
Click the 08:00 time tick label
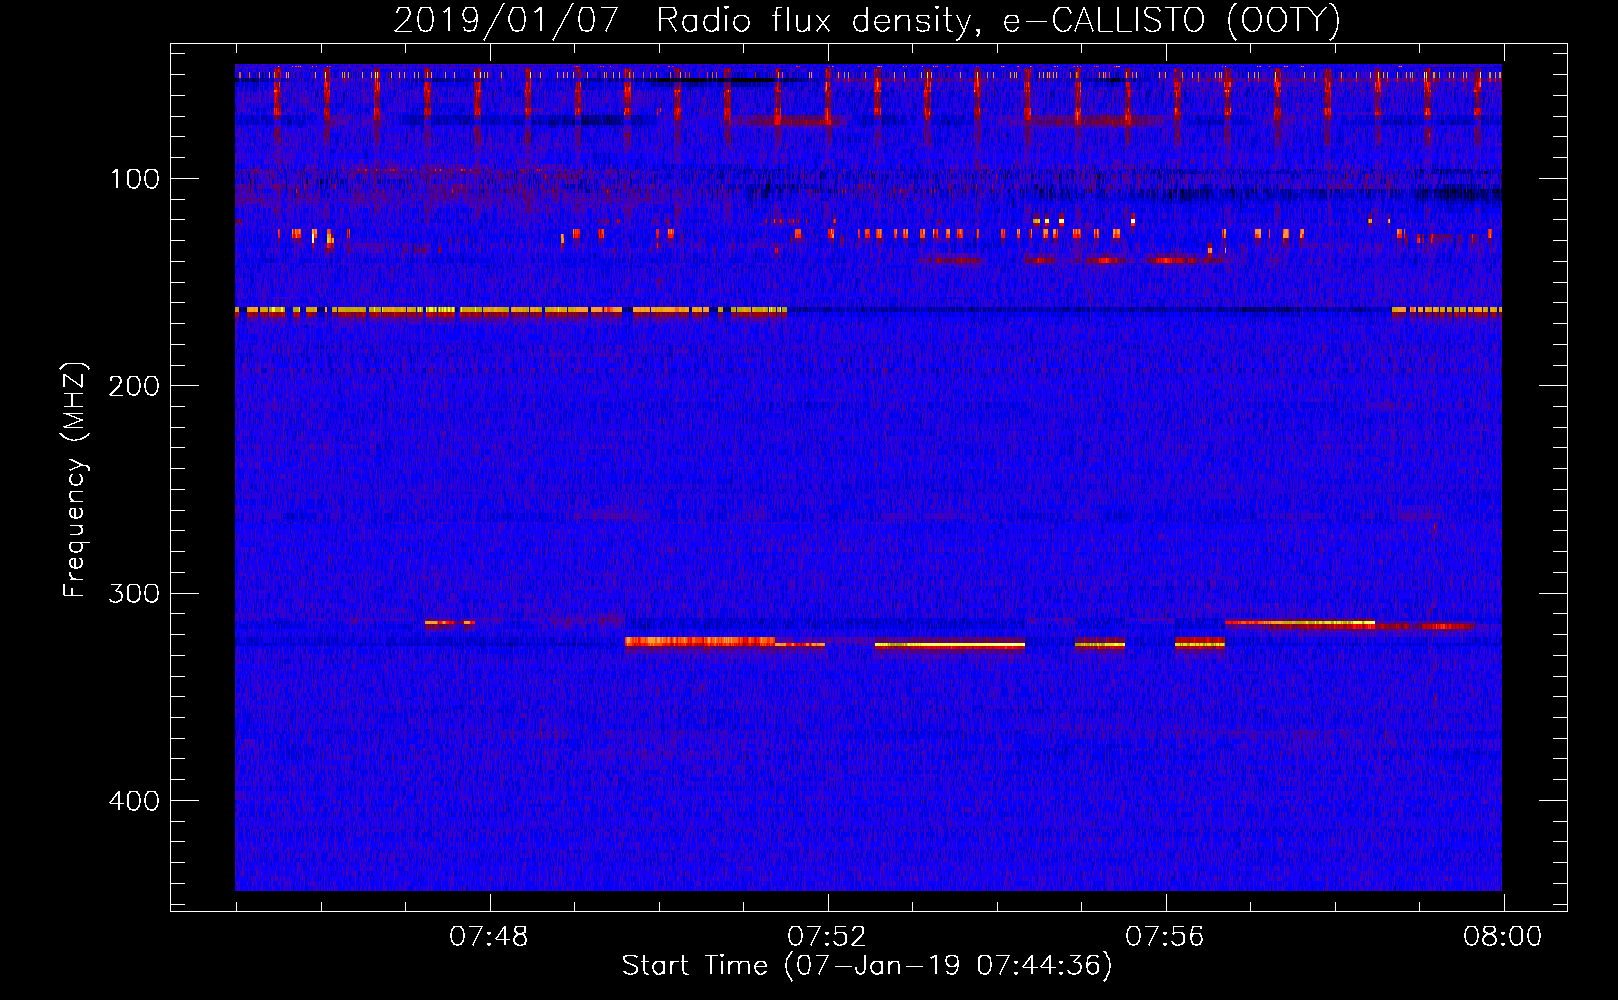click(x=1502, y=937)
